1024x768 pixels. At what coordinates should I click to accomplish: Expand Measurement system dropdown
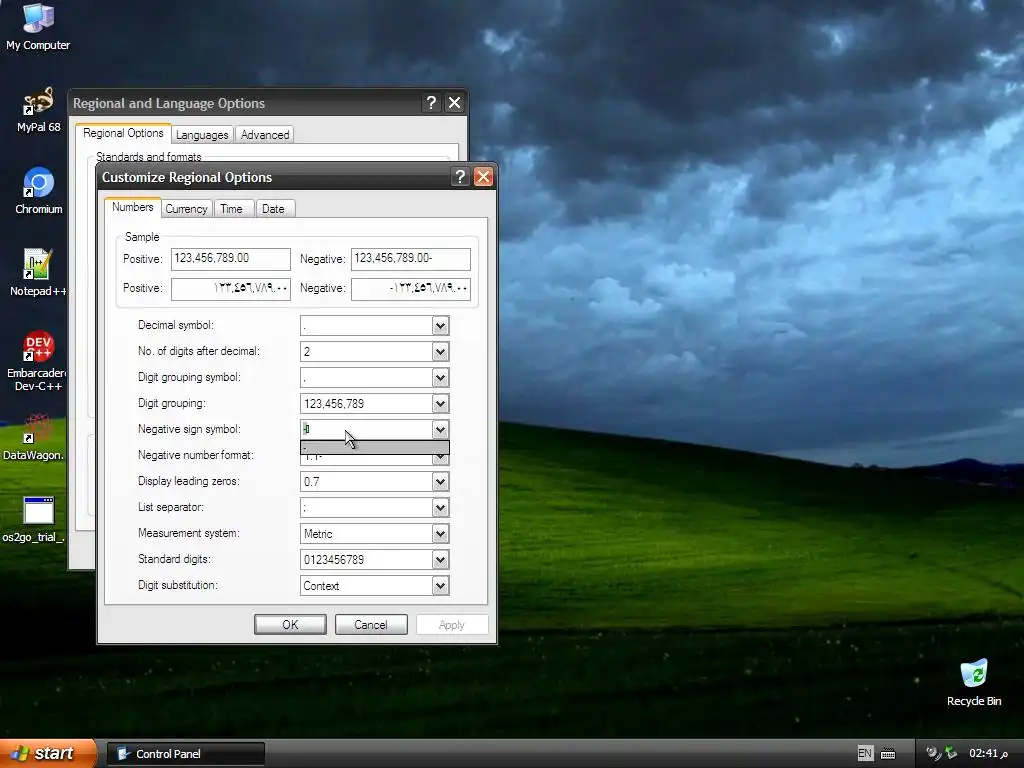(x=440, y=534)
